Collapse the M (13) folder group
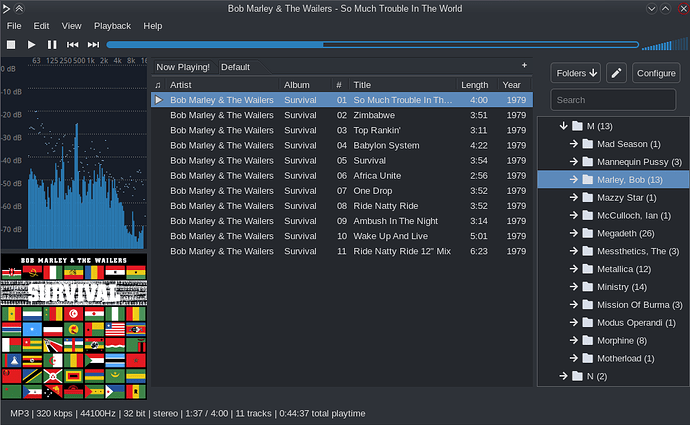Image resolution: width=690 pixels, height=425 pixels. coord(563,126)
